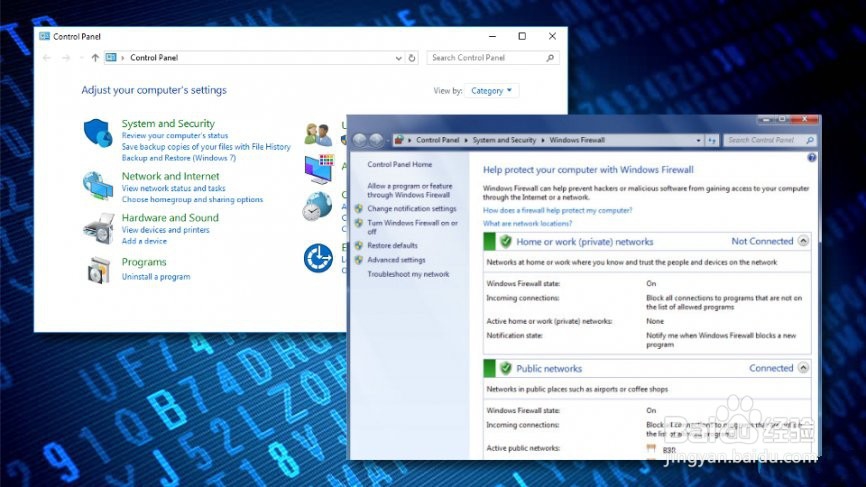Open Firewall address bar dropdown arrow
Screen dimensions: 866x487
click(x=698, y=140)
